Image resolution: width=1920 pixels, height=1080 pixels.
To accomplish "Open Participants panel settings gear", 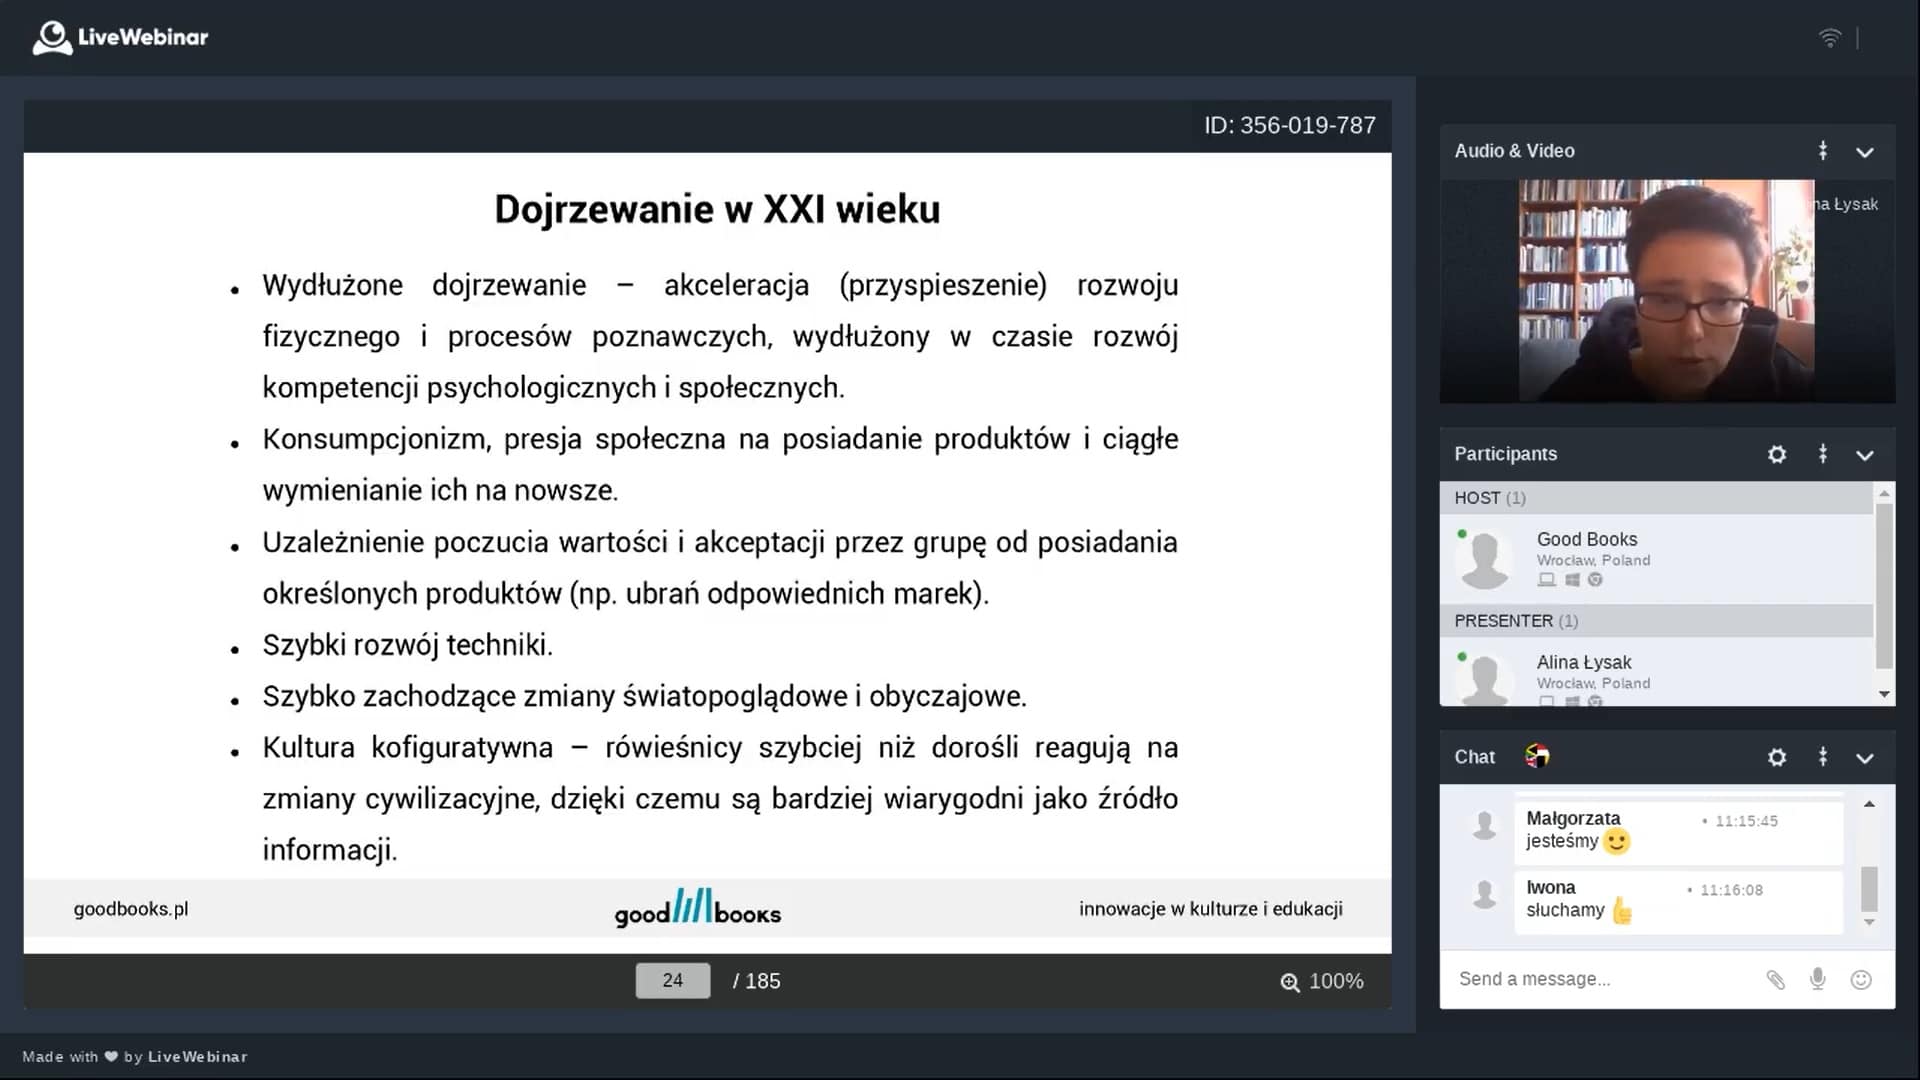I will (x=1776, y=454).
